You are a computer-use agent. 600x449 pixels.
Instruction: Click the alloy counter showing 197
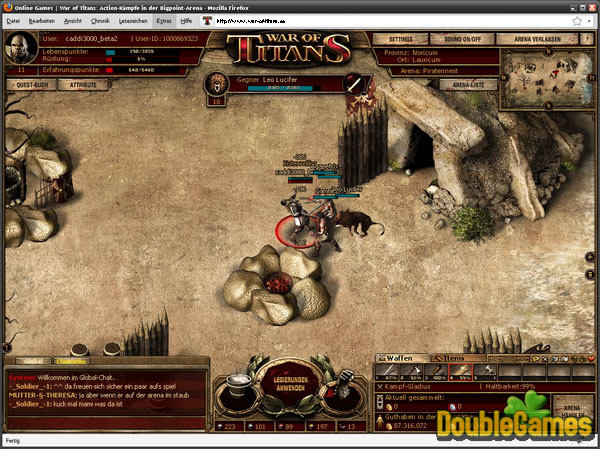[x=320, y=426]
